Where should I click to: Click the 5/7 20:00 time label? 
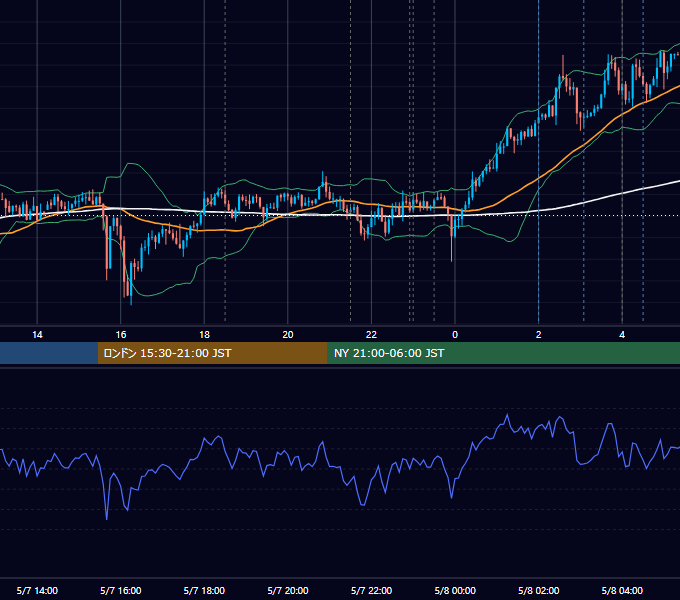[288, 590]
